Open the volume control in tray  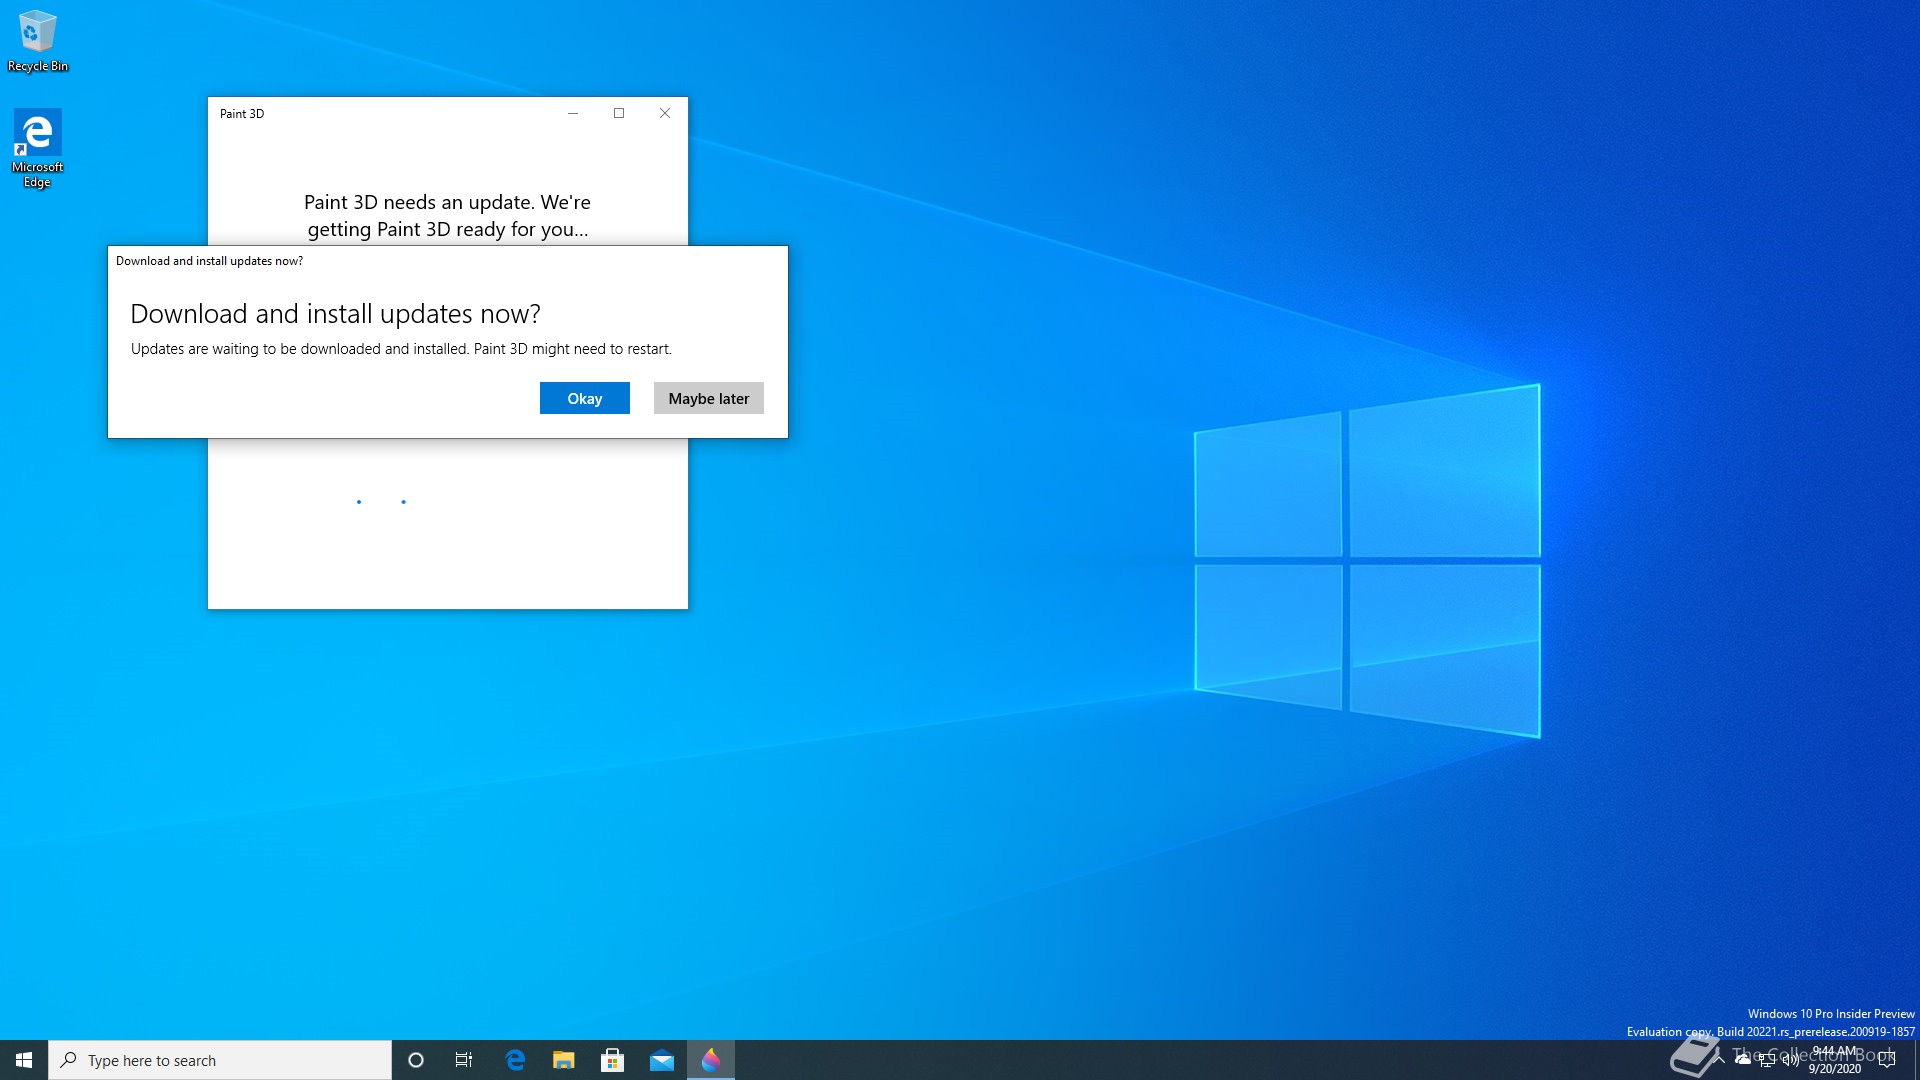click(x=1791, y=1060)
